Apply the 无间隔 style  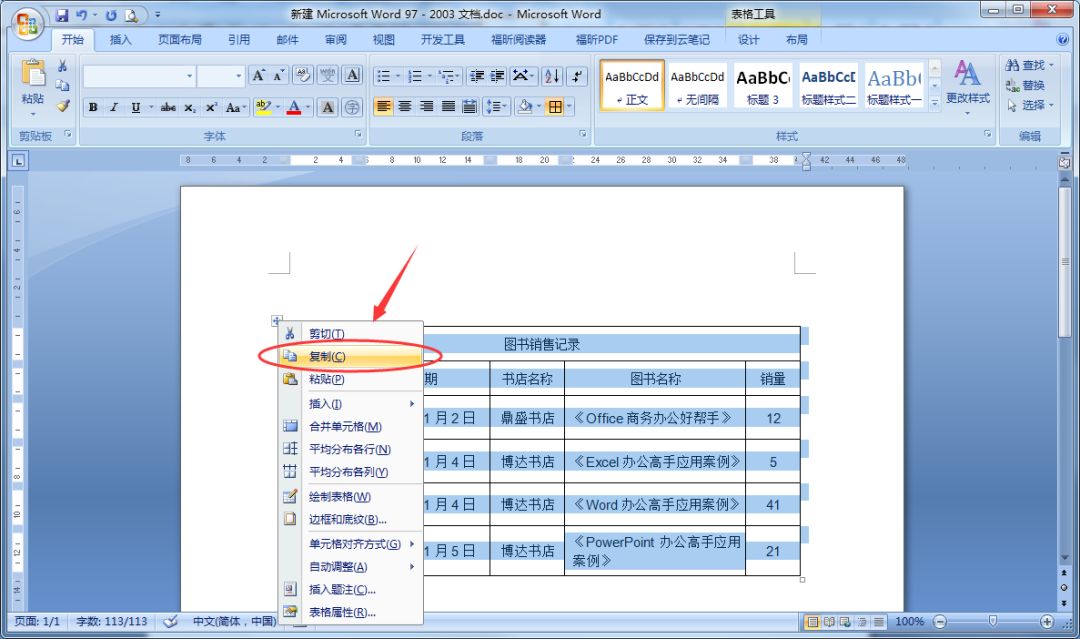pos(697,85)
